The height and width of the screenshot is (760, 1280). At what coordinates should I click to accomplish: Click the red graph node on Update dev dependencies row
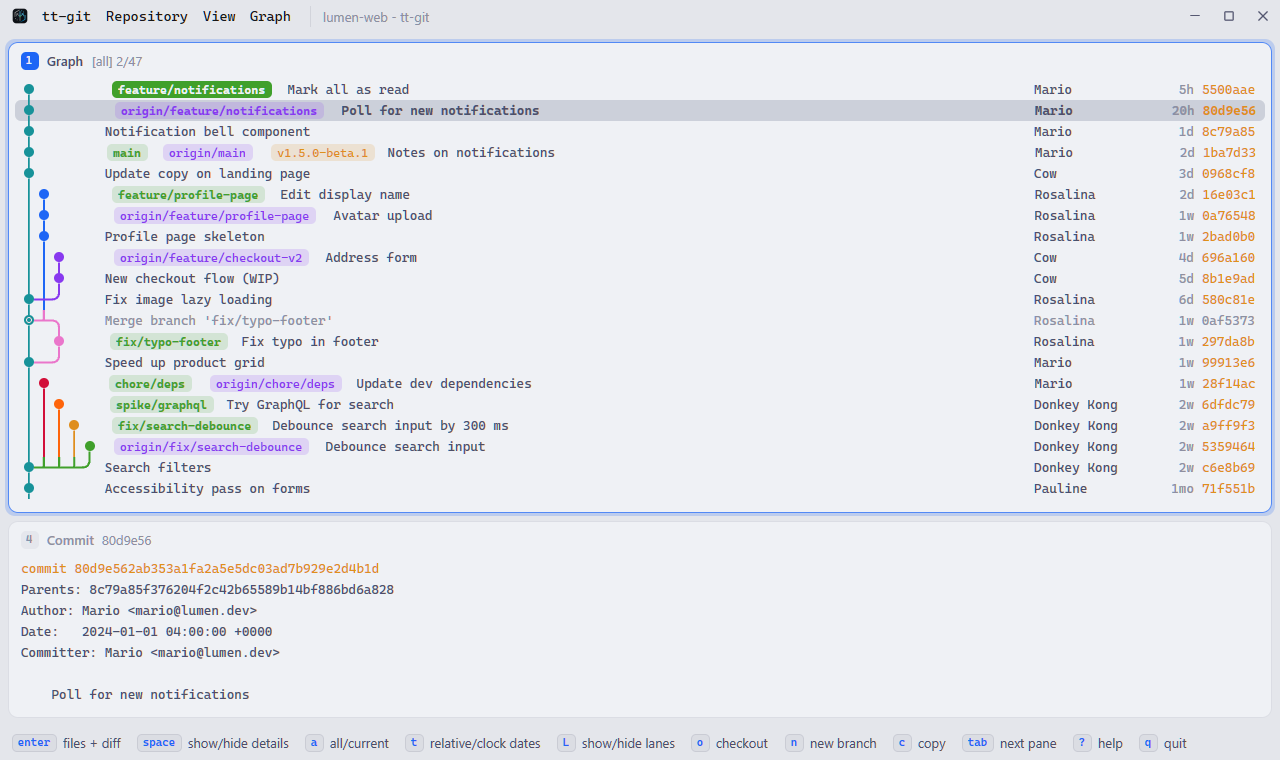coord(44,383)
